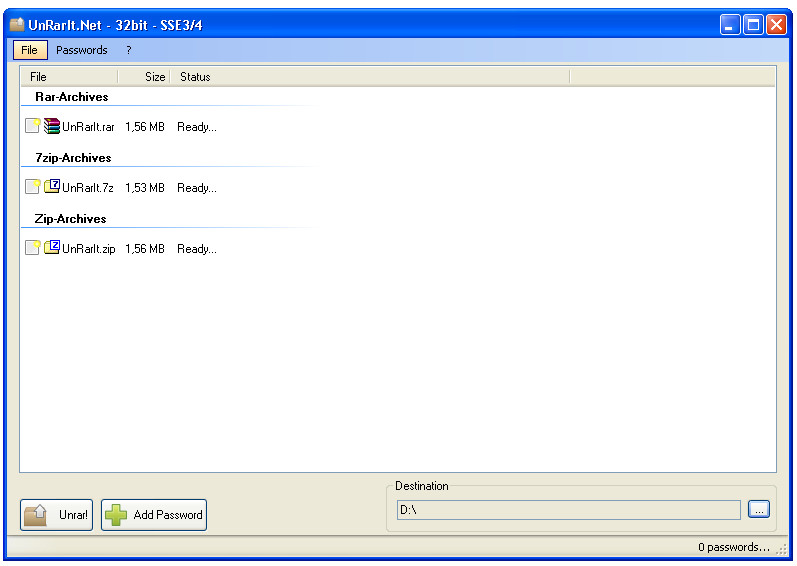Viewport: 797px width, 566px height.
Task: Sort by the Status column header
Action: [x=370, y=77]
